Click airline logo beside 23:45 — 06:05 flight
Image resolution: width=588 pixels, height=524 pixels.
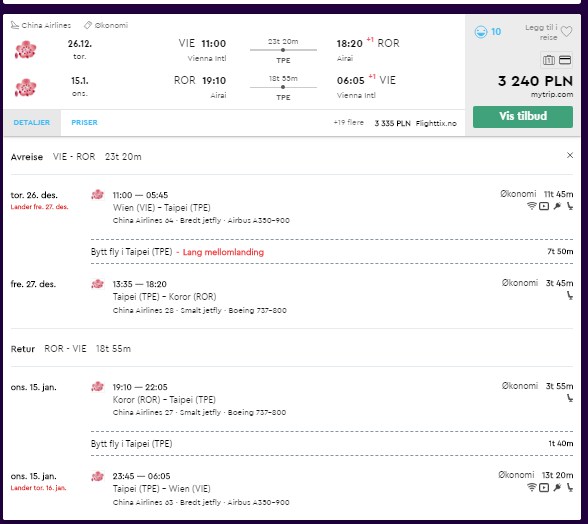click(98, 476)
